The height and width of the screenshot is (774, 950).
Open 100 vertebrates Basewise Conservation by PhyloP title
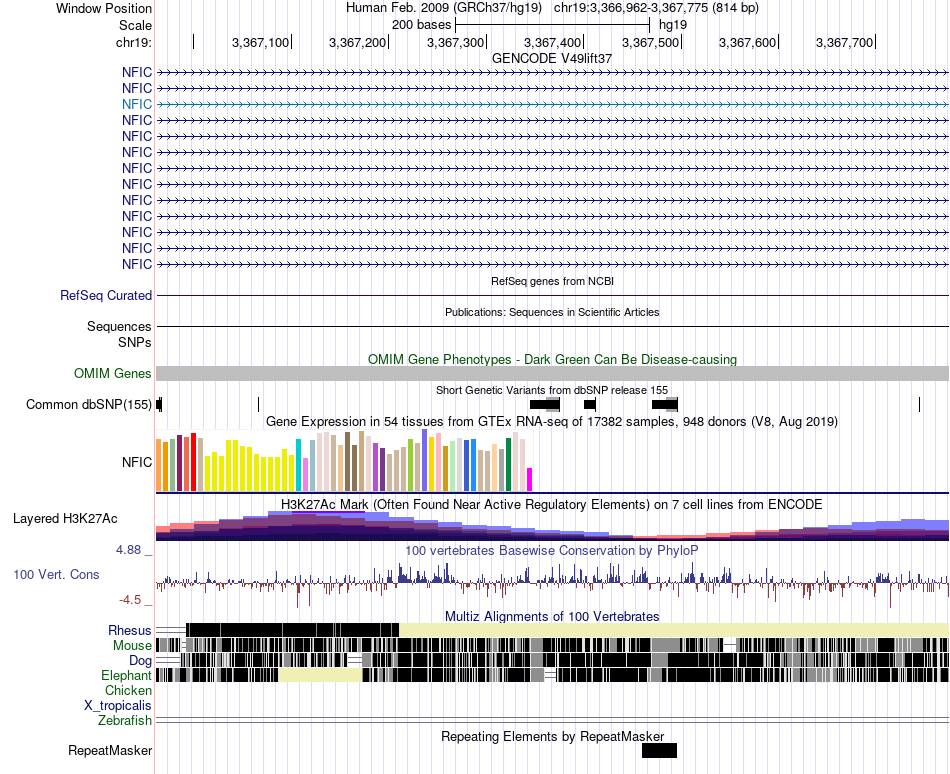(552, 550)
